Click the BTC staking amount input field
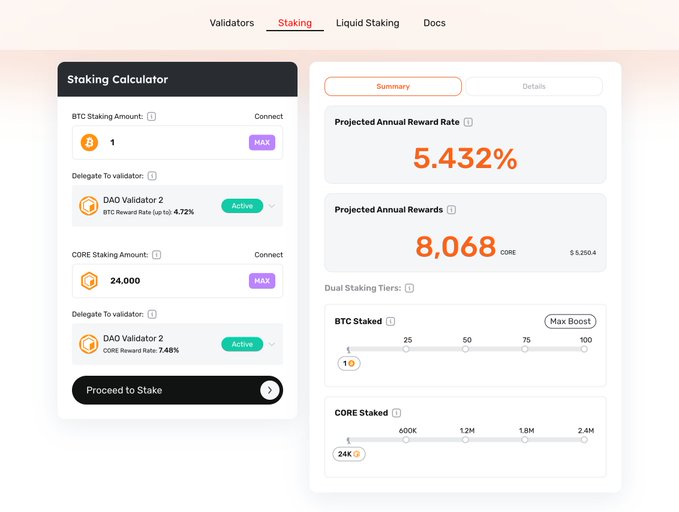The width and height of the screenshot is (679, 512). (175, 143)
